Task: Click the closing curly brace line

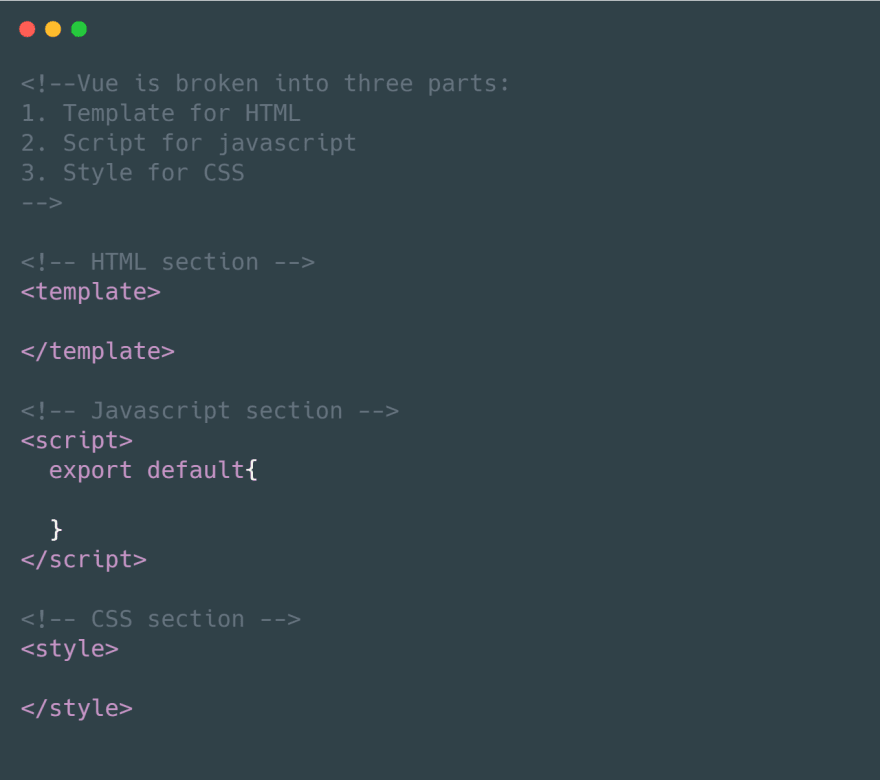Action: 56,529
